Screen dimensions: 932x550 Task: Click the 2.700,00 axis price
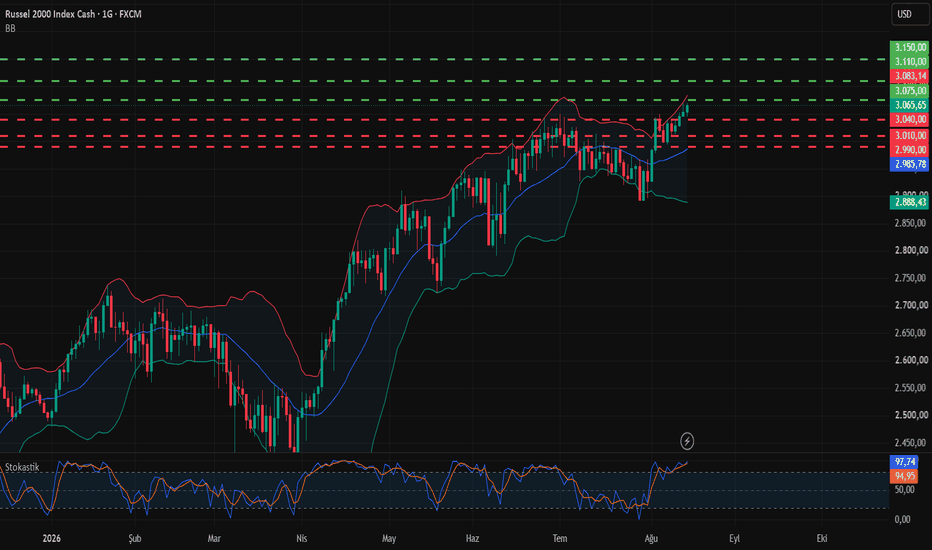click(911, 305)
